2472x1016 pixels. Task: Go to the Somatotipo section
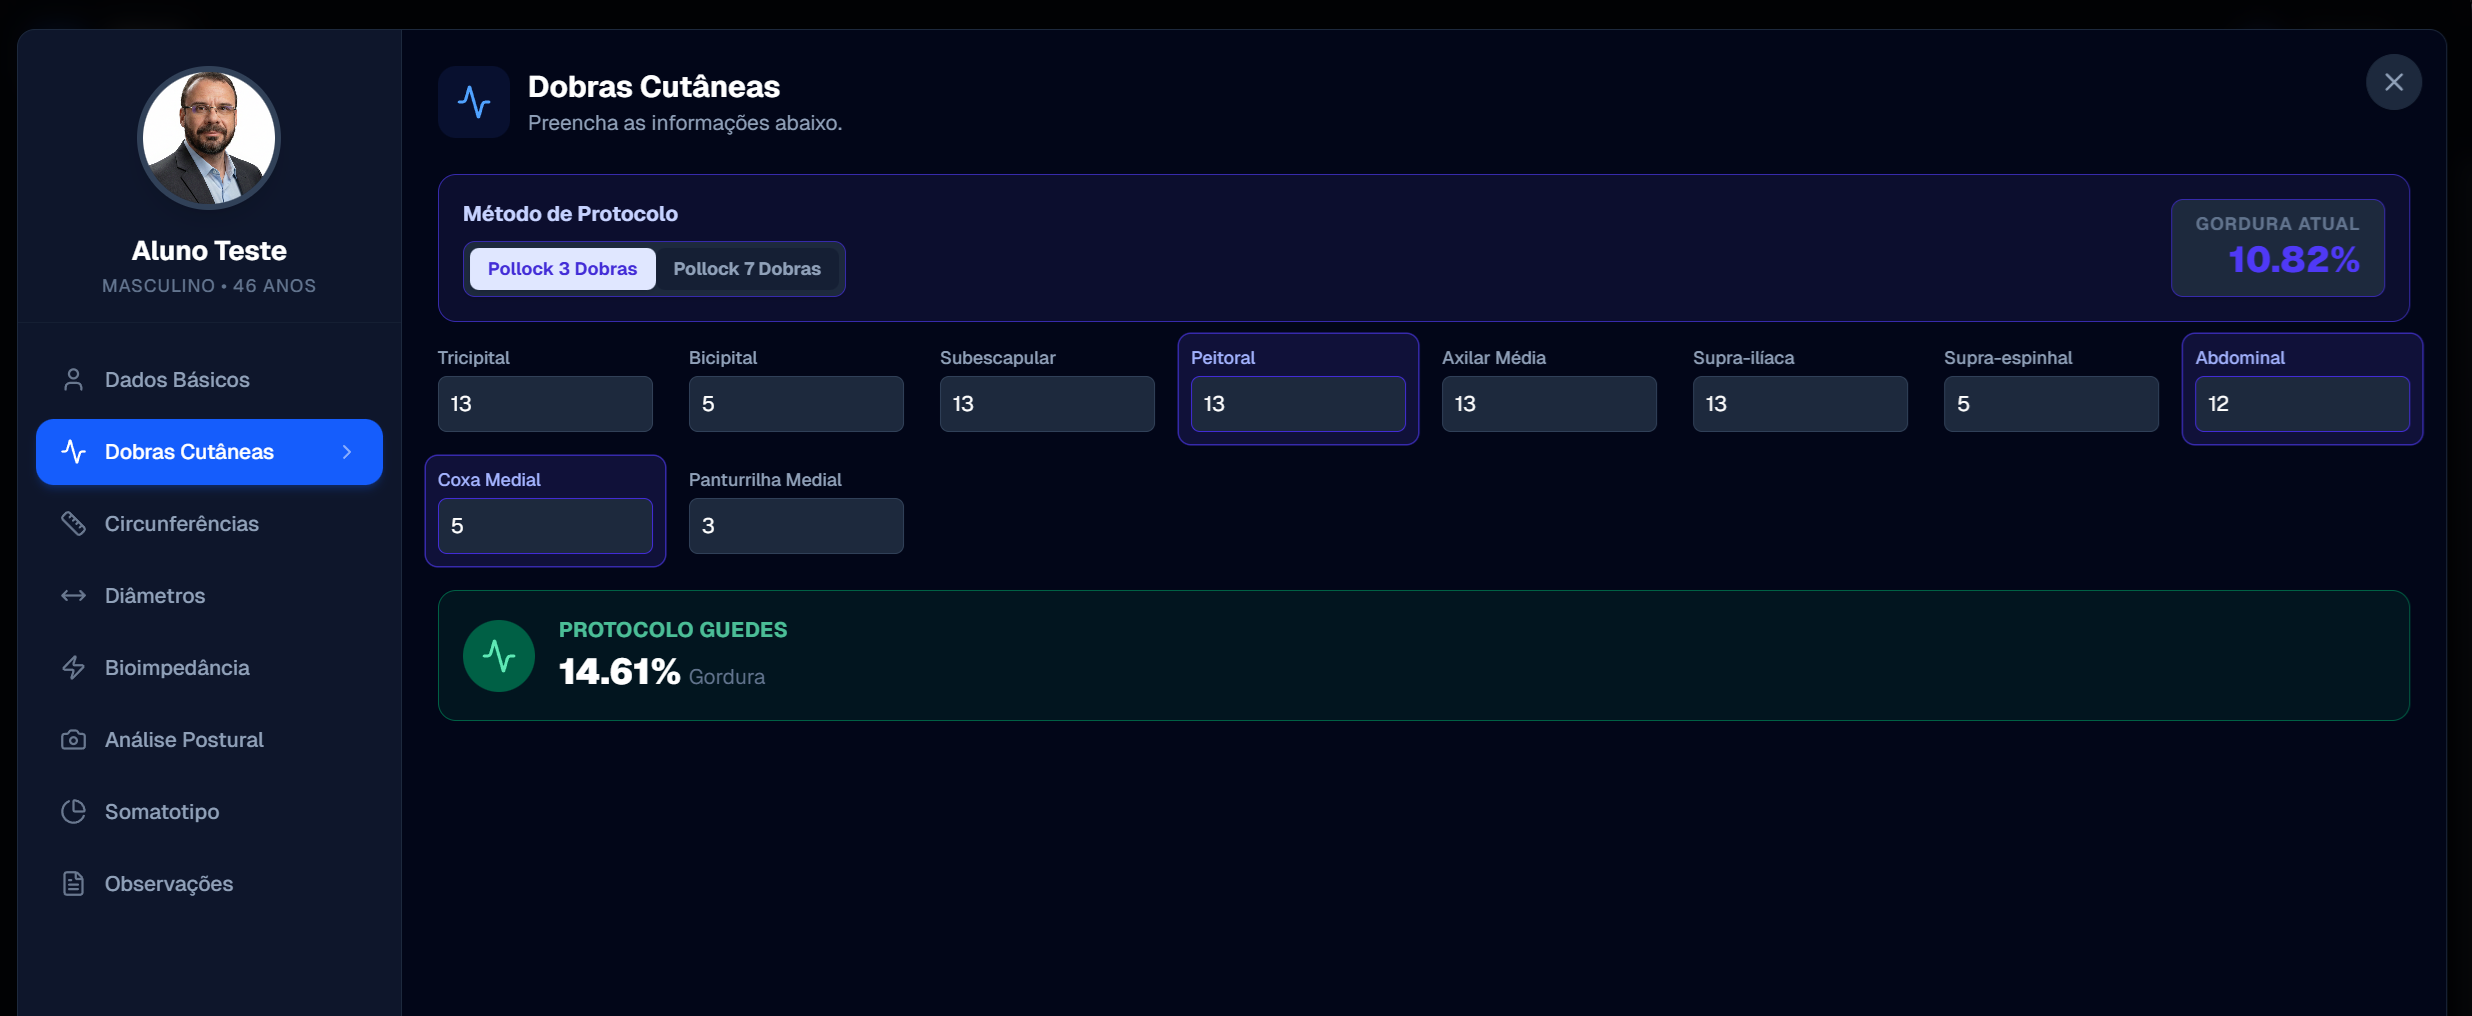pos(162,812)
